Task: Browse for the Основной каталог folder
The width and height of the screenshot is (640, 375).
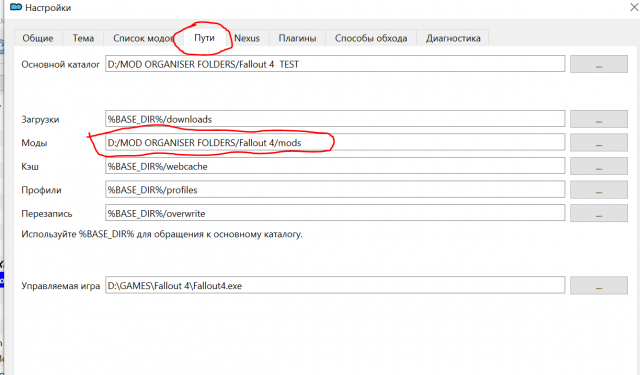Action: click(x=599, y=64)
